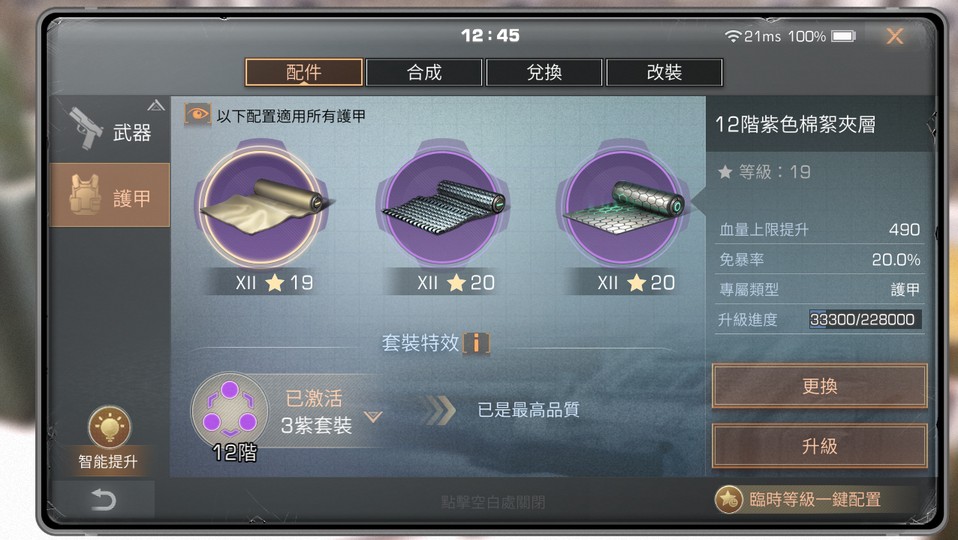Open the set effect info icon
Viewport: 958px width, 540px height.
click(477, 343)
